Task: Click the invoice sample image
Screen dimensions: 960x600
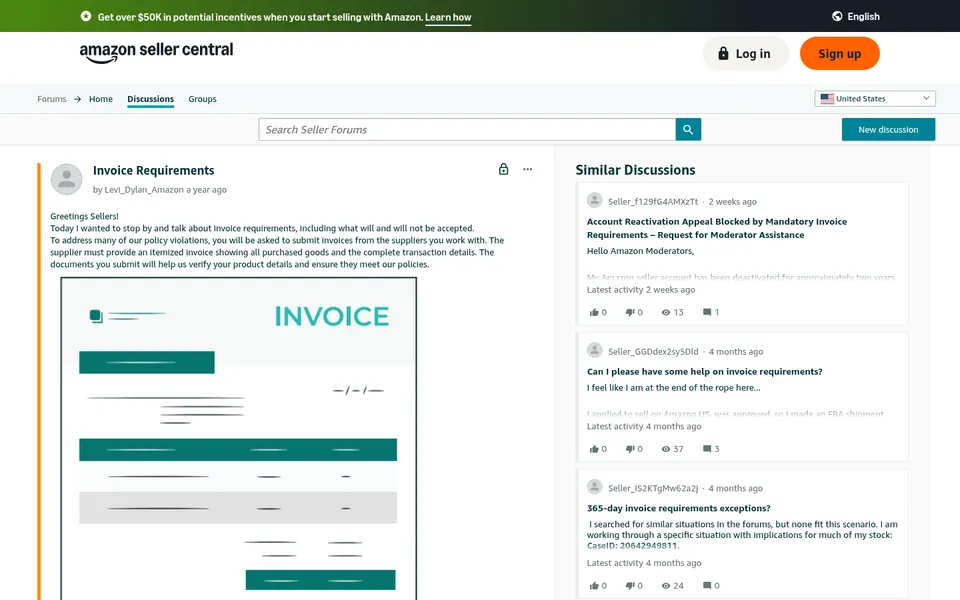Action: pyautogui.click(x=238, y=438)
